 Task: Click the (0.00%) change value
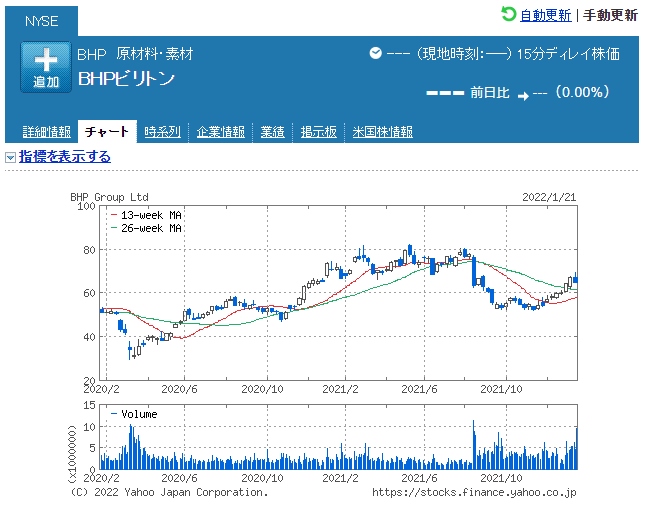(582, 92)
